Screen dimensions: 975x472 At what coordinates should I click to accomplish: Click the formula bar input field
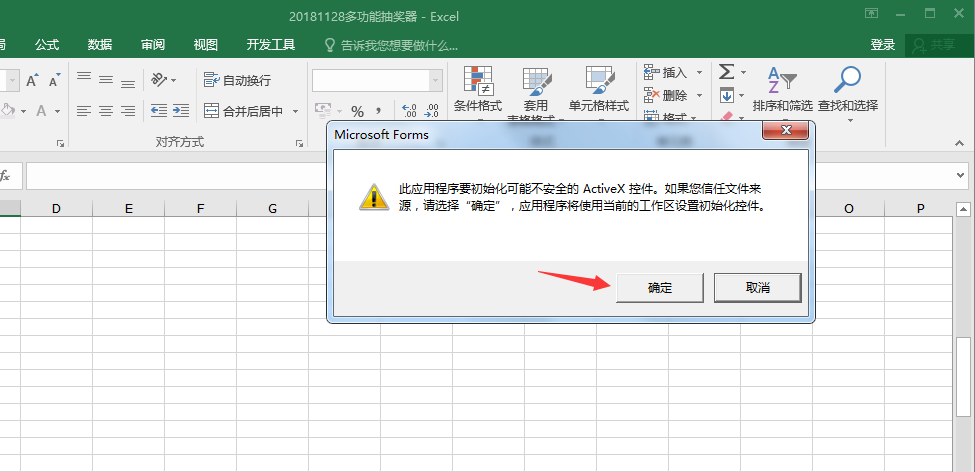click(x=489, y=176)
